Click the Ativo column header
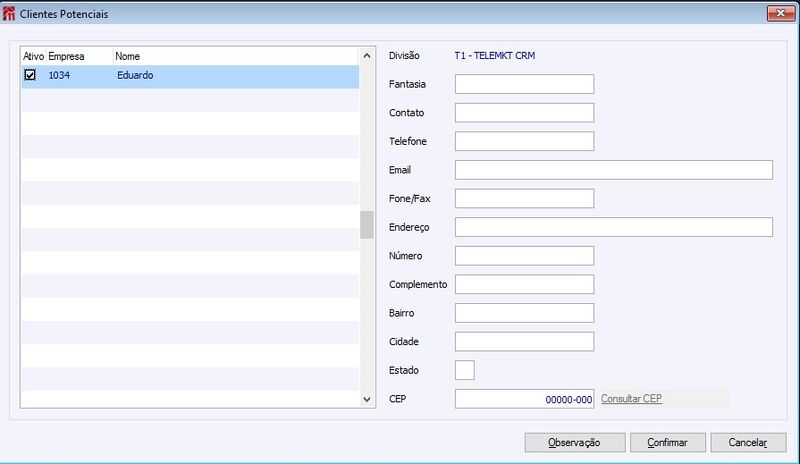Viewport: 800px width, 464px height. pos(34,56)
